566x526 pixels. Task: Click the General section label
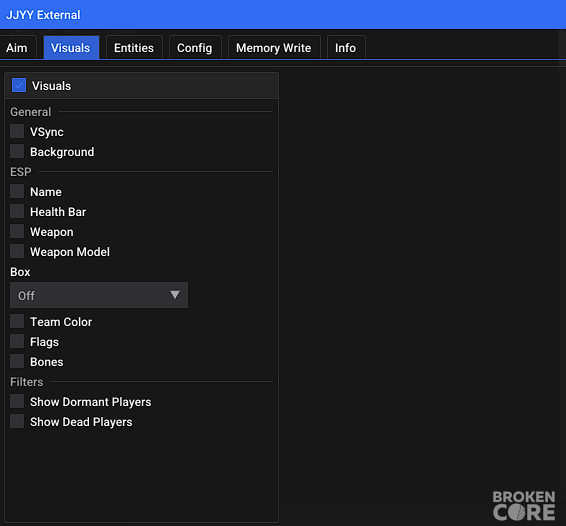pos(31,112)
